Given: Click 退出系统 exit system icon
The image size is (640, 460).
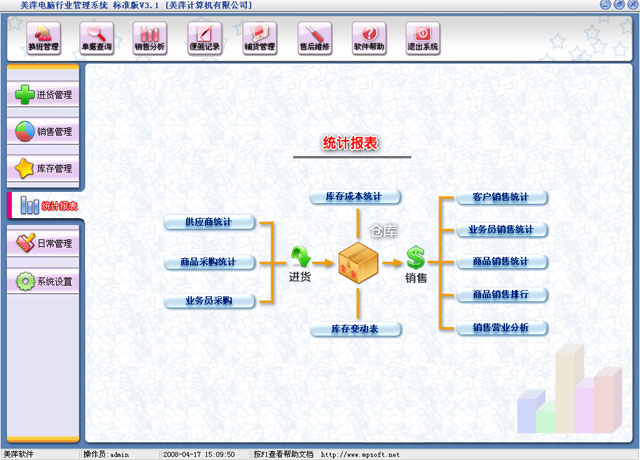Looking at the screenshot, I should click(x=422, y=38).
